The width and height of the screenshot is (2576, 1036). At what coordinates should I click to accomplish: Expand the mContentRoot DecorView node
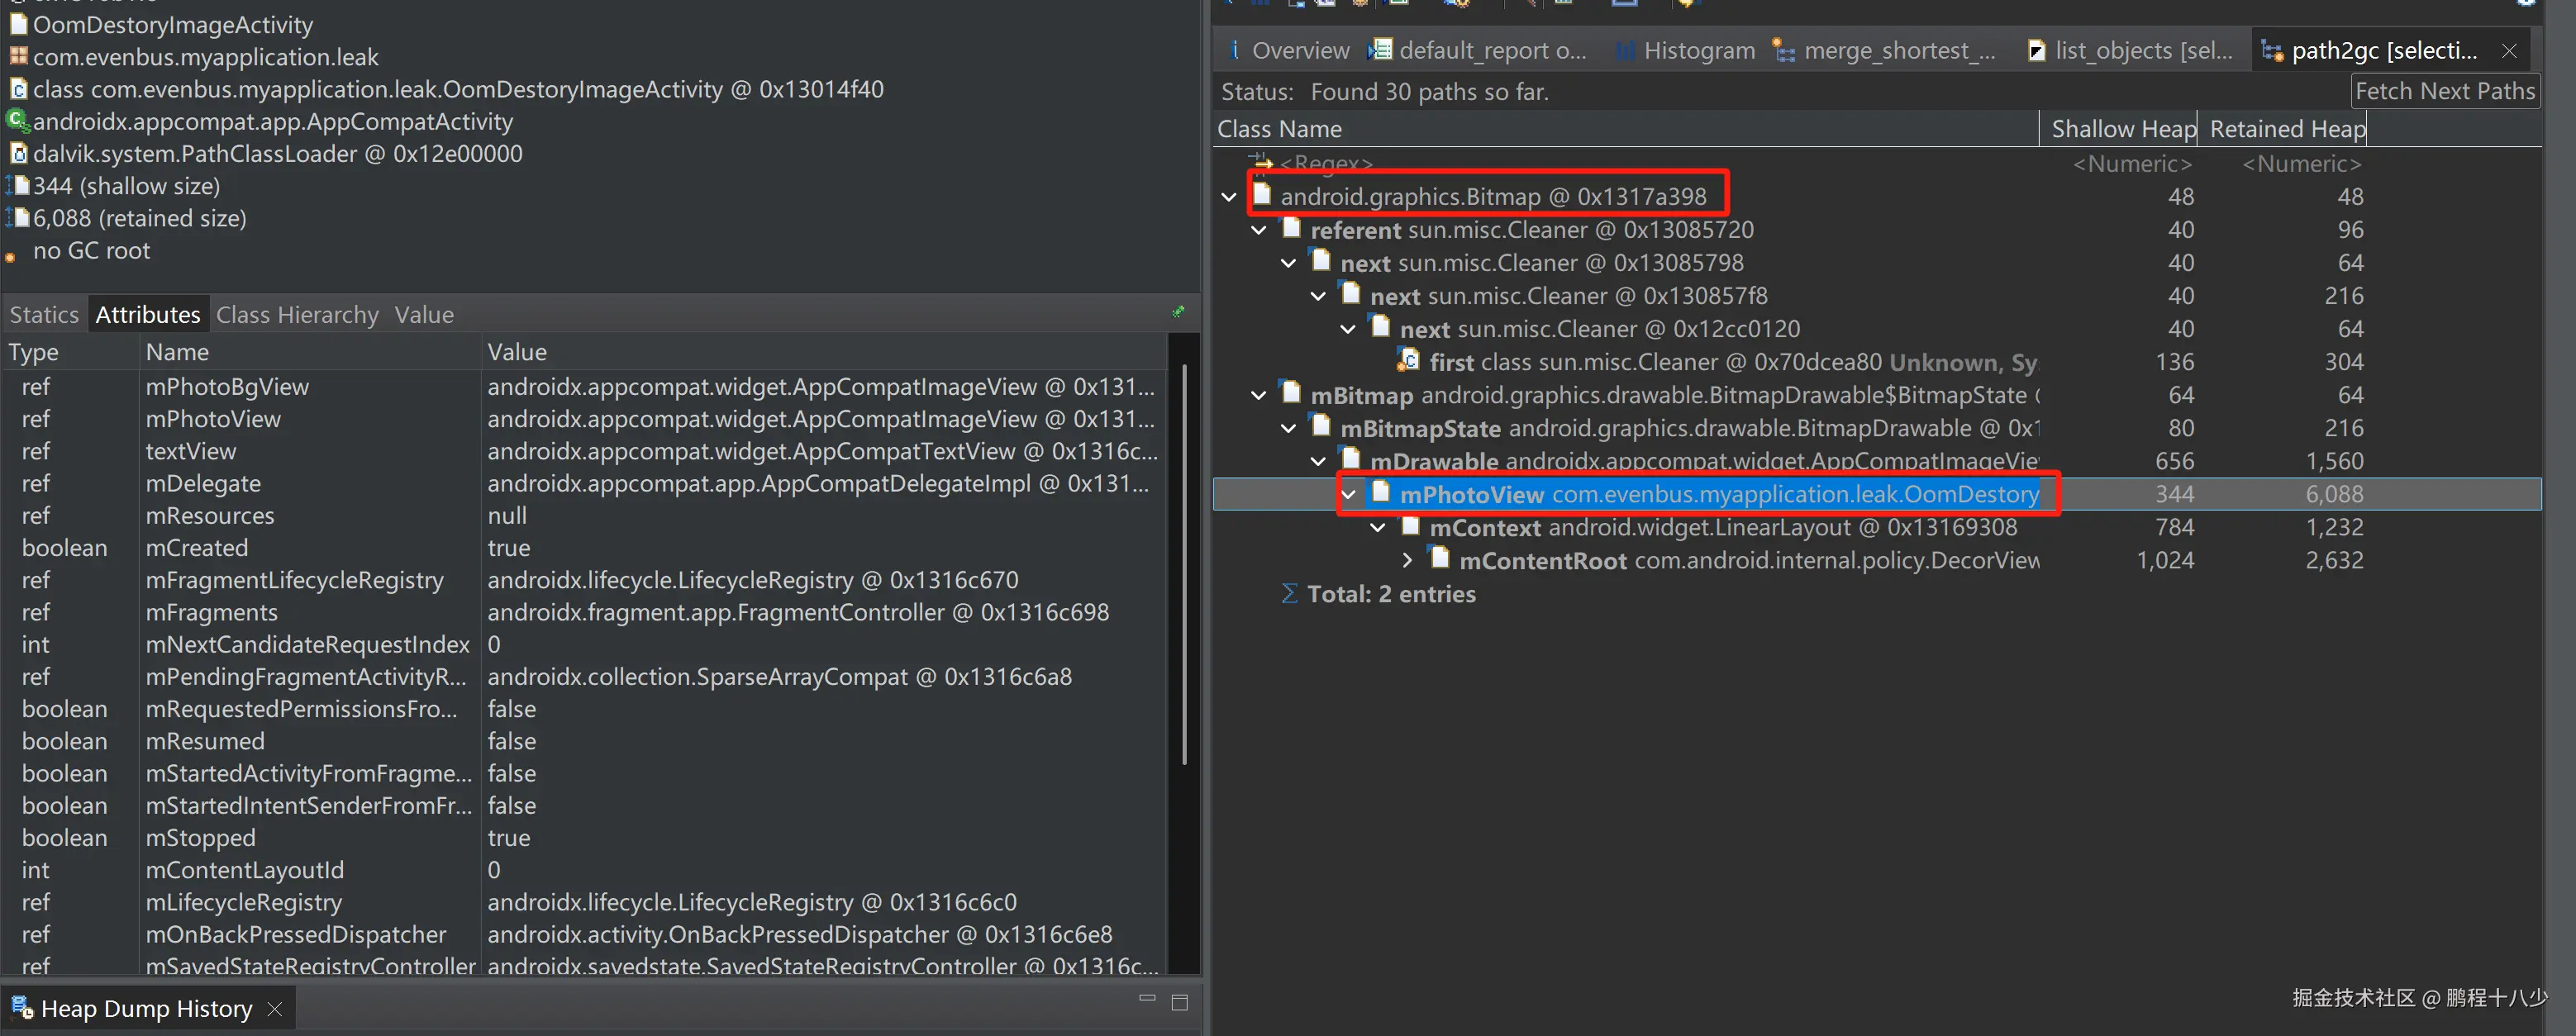click(x=1407, y=560)
